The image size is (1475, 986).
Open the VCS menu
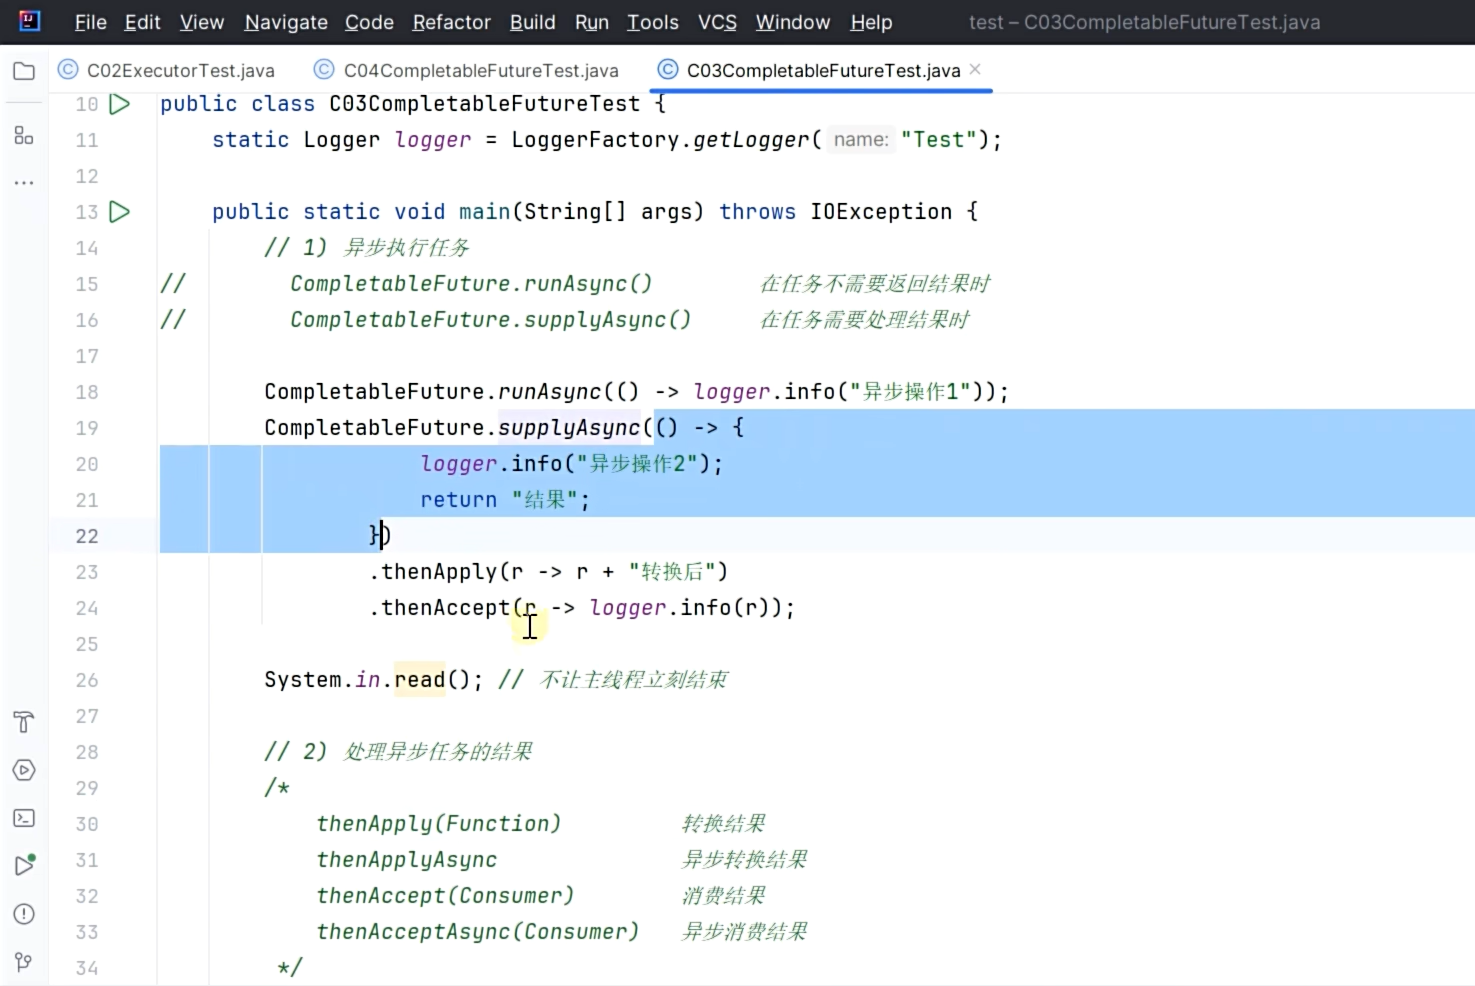tap(717, 22)
